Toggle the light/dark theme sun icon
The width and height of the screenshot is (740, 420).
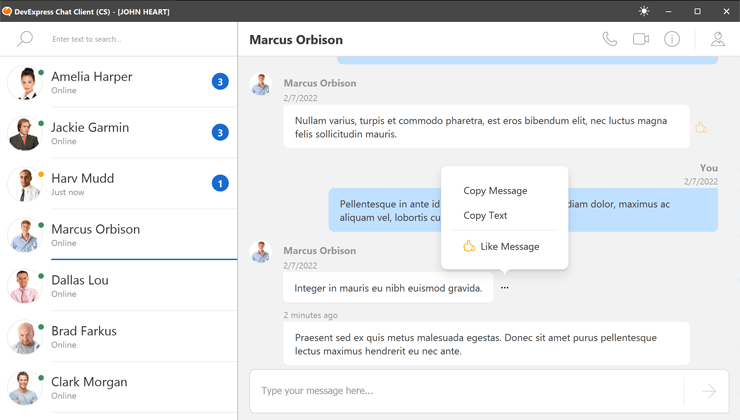[x=644, y=11]
